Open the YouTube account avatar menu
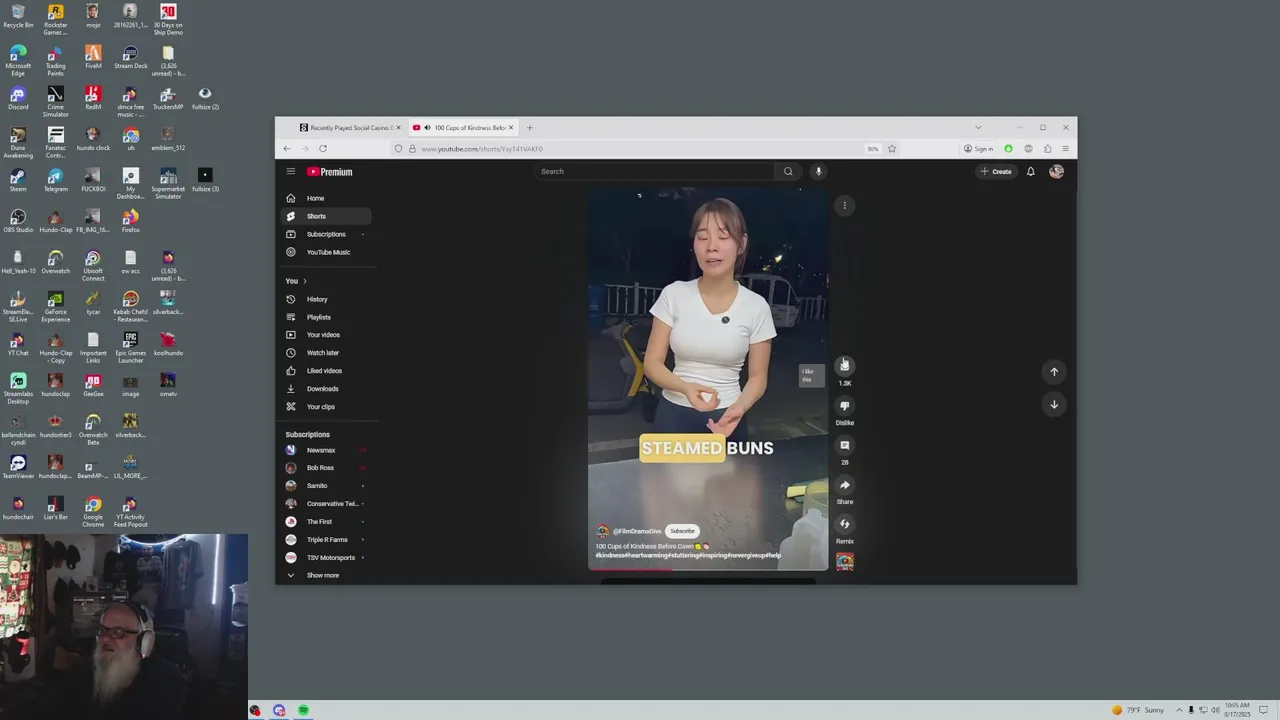 click(x=1056, y=172)
